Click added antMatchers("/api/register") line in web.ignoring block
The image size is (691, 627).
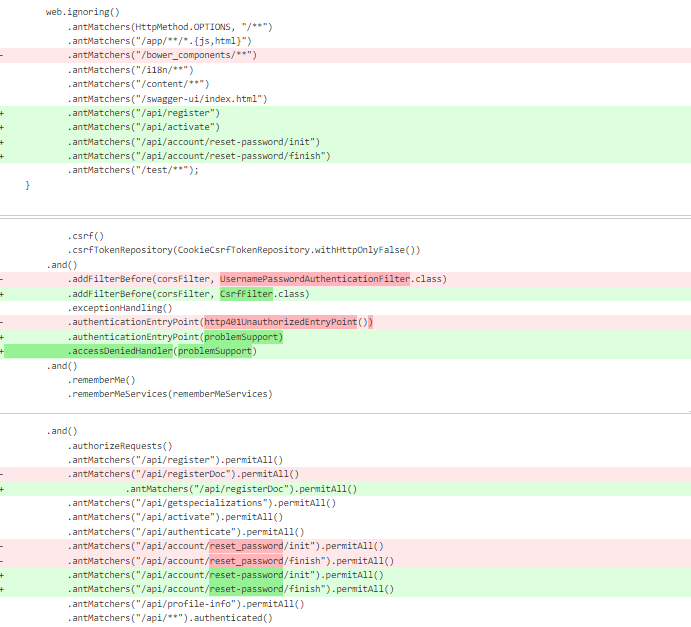346,113
